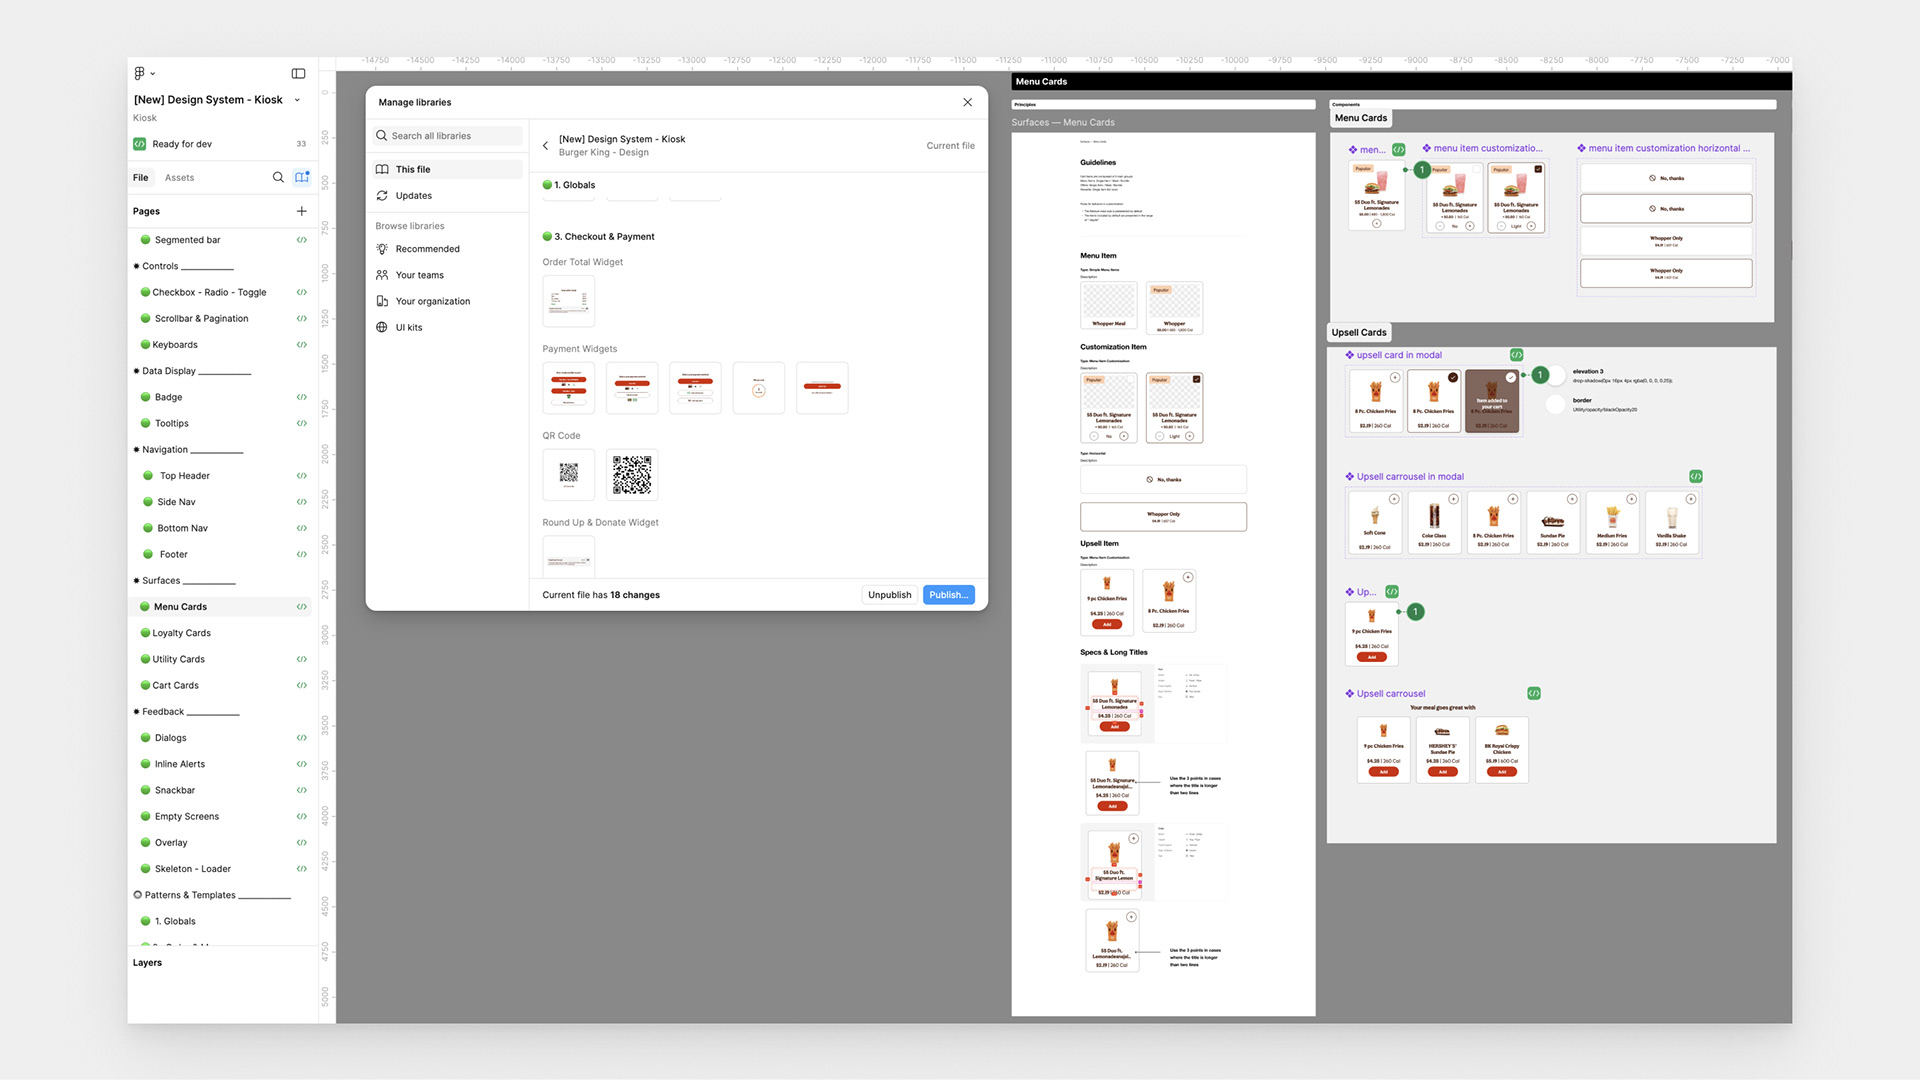The image size is (1920, 1080).
Task: Toggle the sidebar collapse panel icon
Action: [x=298, y=73]
